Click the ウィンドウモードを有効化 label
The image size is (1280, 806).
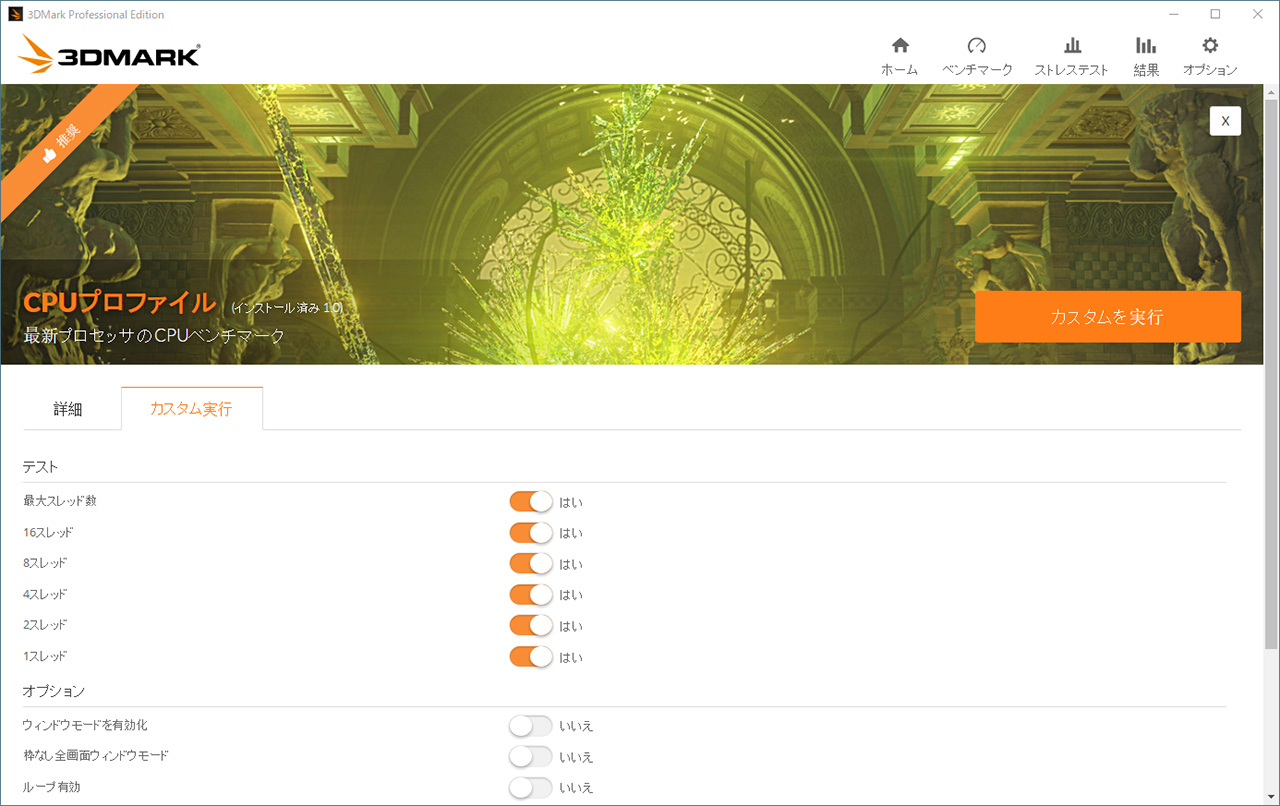[x=85, y=725]
